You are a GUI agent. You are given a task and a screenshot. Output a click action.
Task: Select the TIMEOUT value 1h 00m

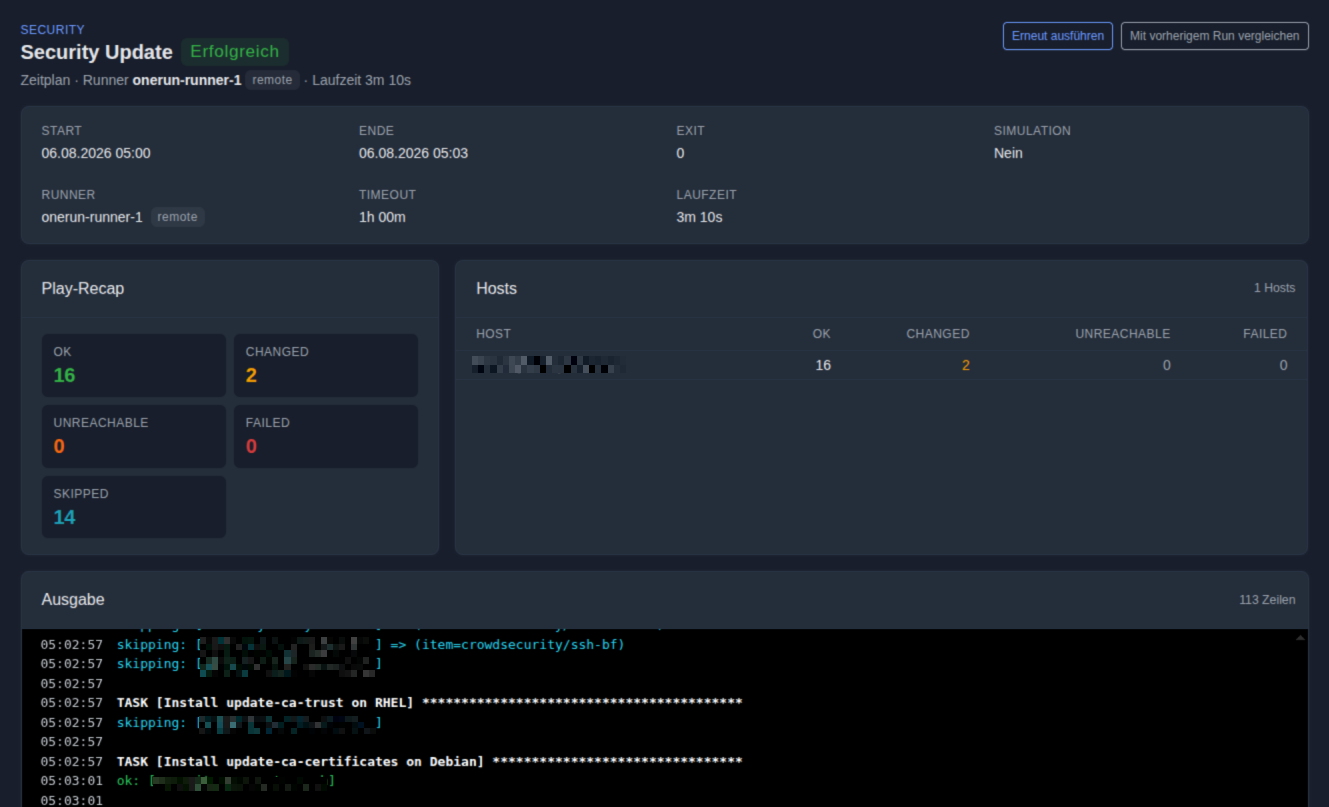point(382,217)
